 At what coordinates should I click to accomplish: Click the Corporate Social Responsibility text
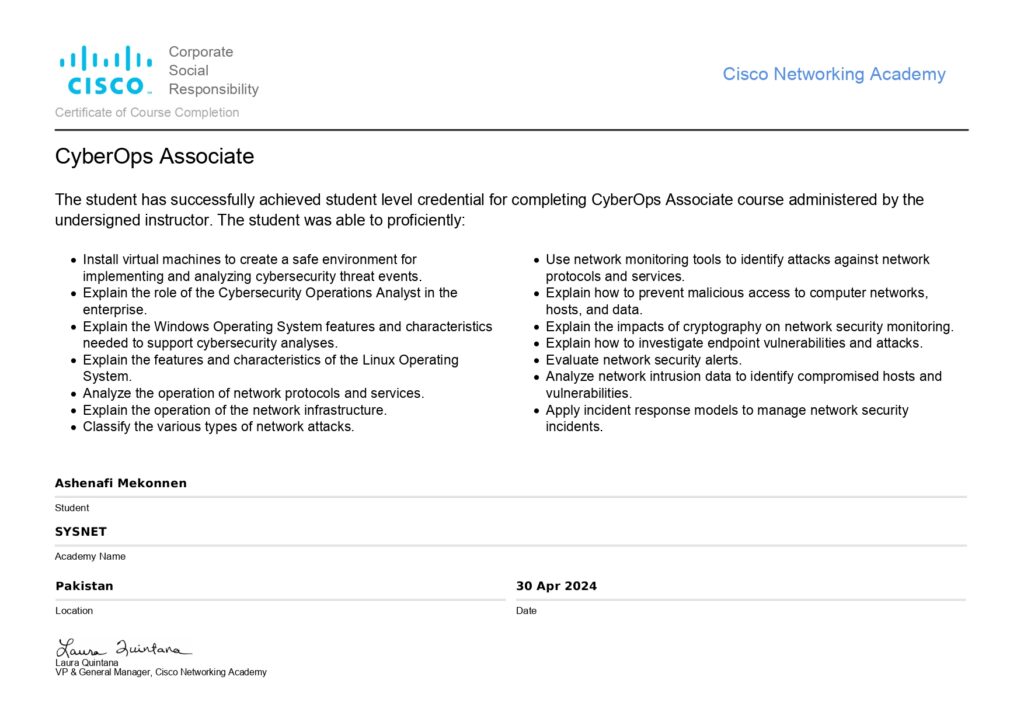pyautogui.click(x=213, y=70)
